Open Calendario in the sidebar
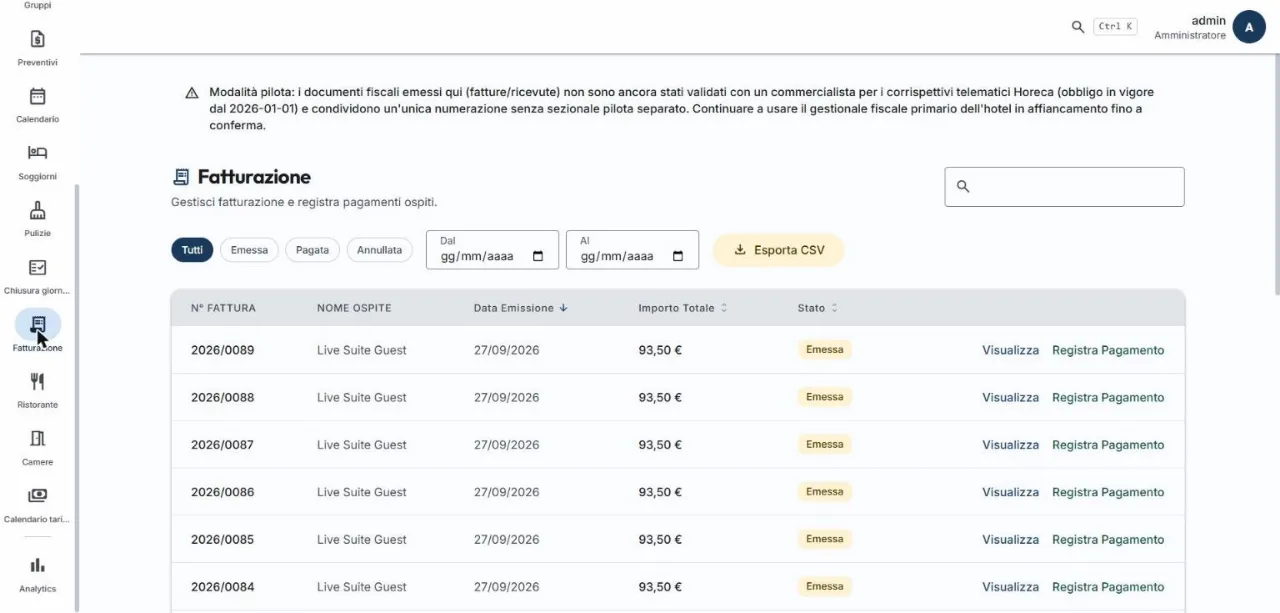Viewport: 1280px width, 613px height. click(37, 105)
